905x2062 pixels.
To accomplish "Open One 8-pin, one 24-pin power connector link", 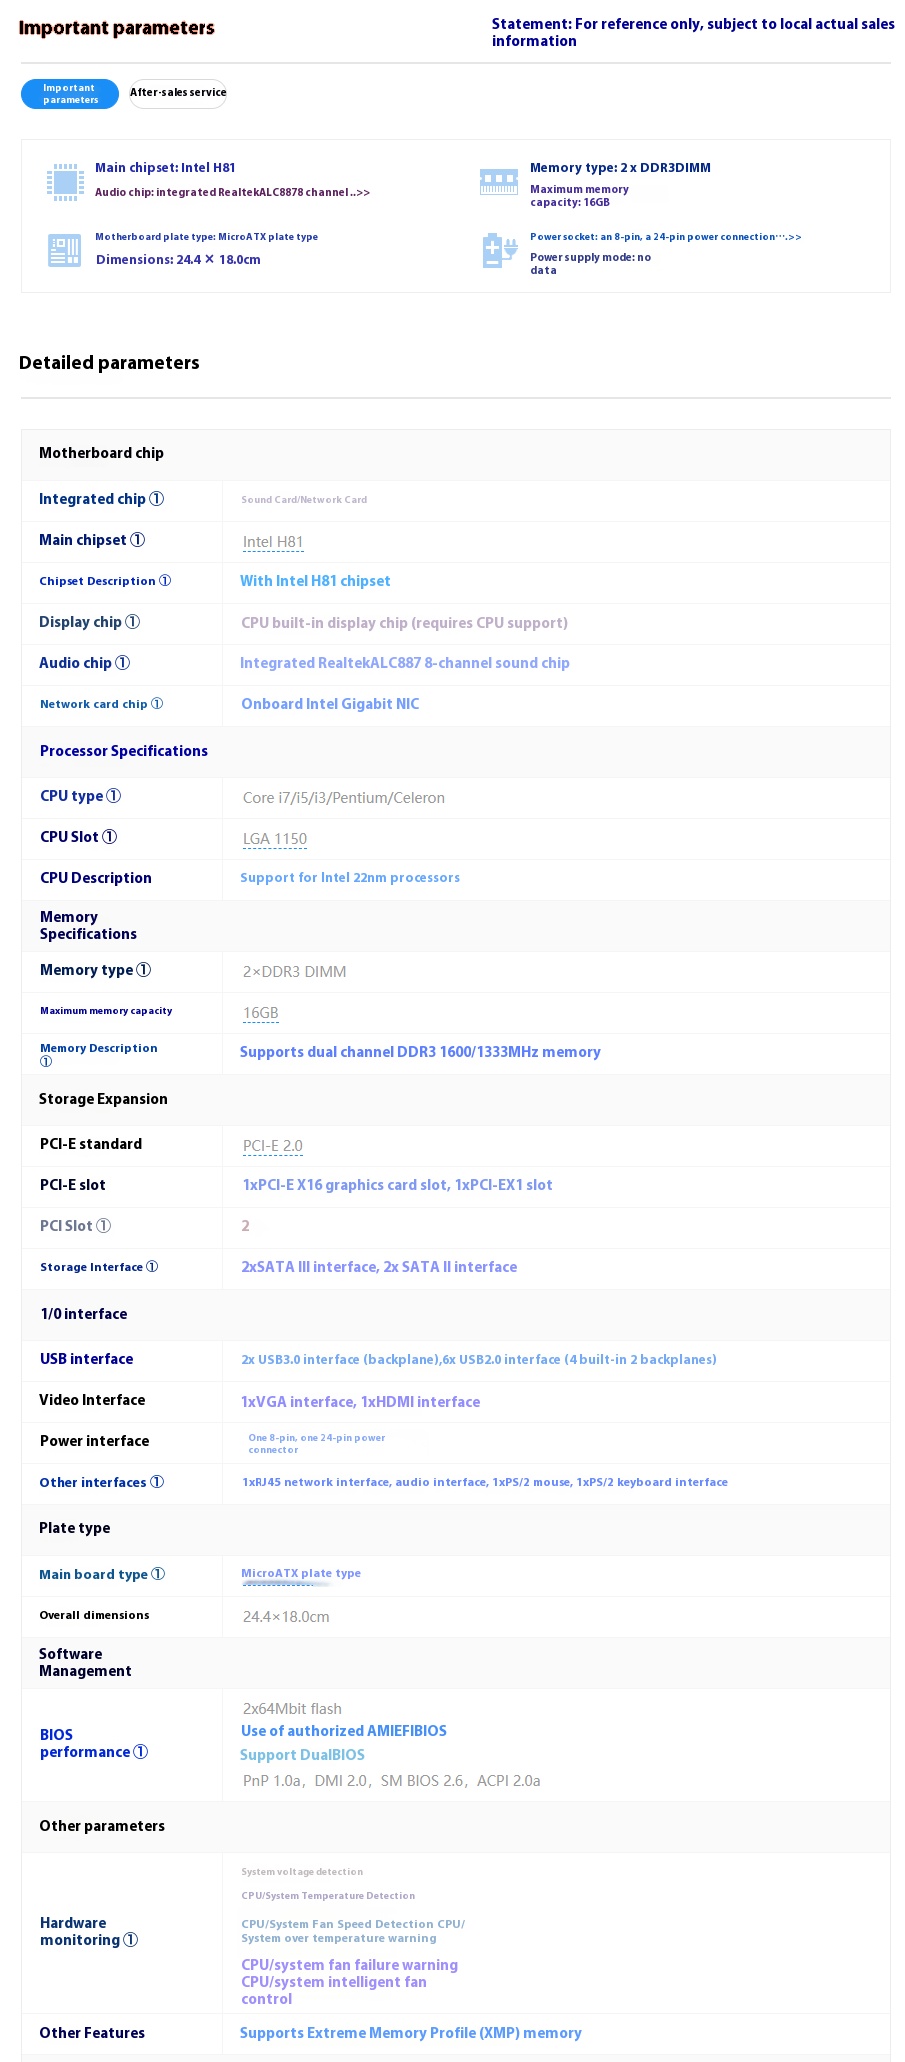I will (x=317, y=1443).
